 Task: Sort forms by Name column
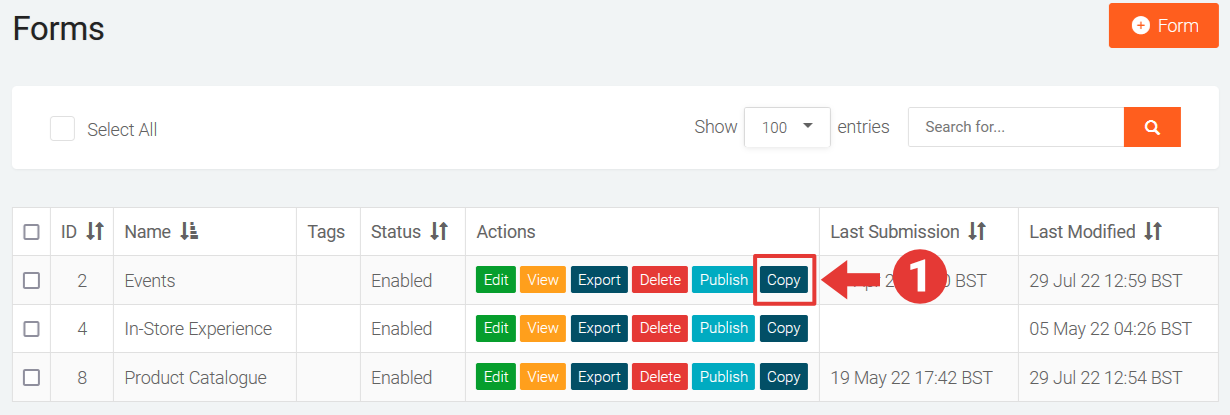[189, 232]
